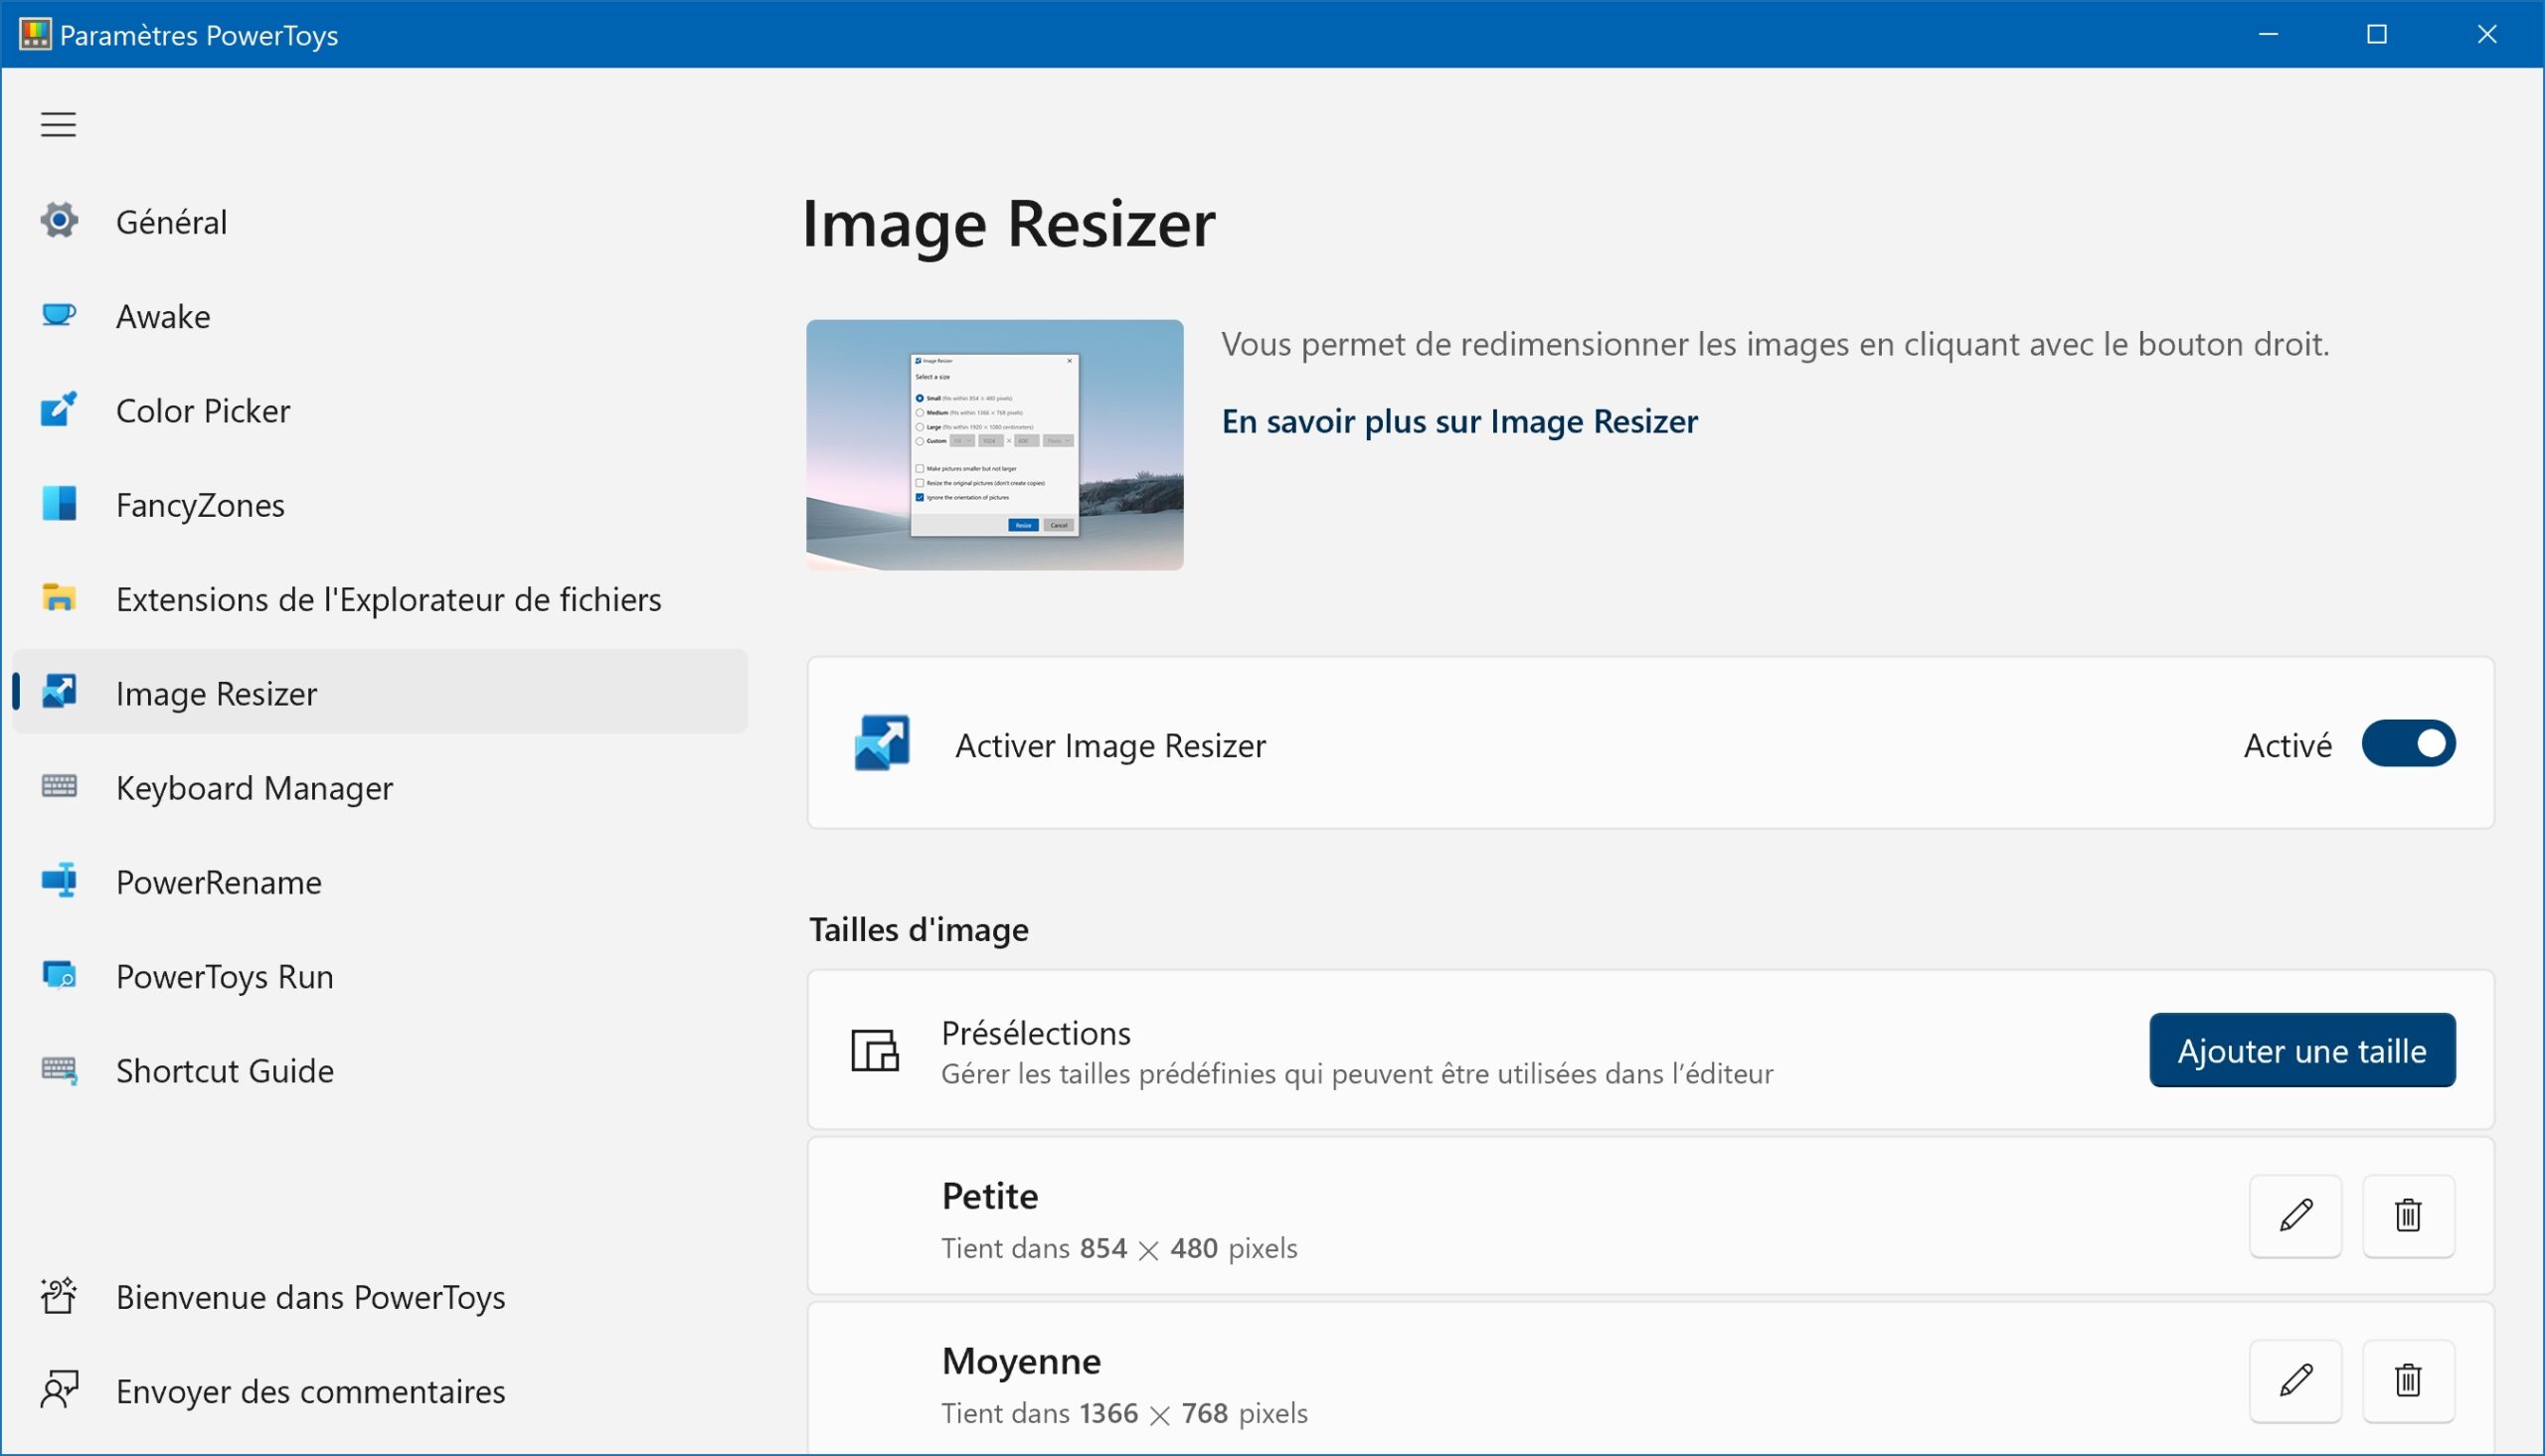Click the Bienvenue dans PowerToys icon
This screenshot has width=2545, height=1456.
(x=59, y=1296)
